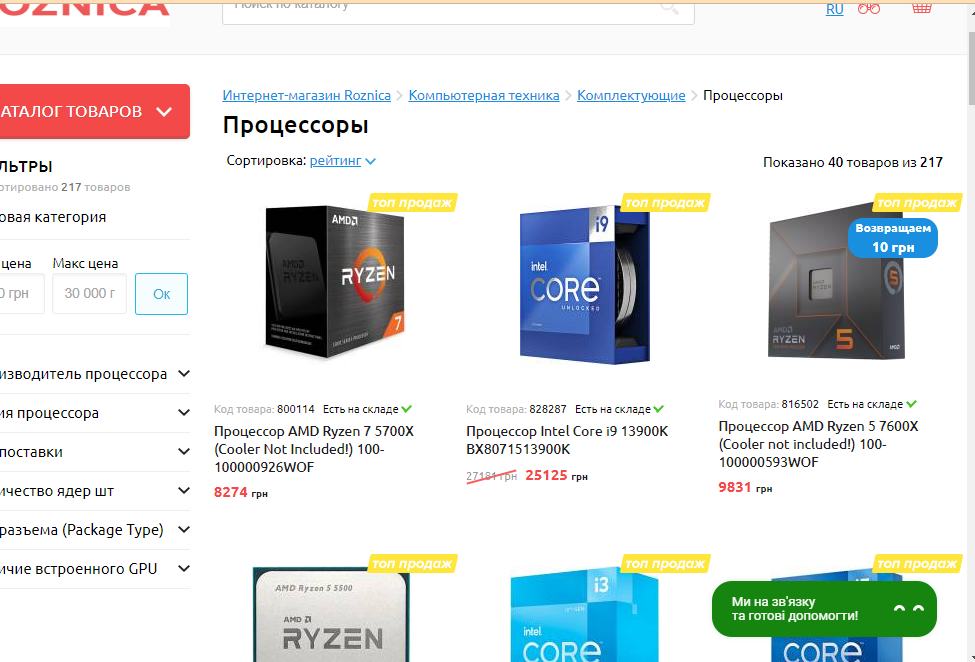
Task: Click the max price input field
Action: coord(90,293)
